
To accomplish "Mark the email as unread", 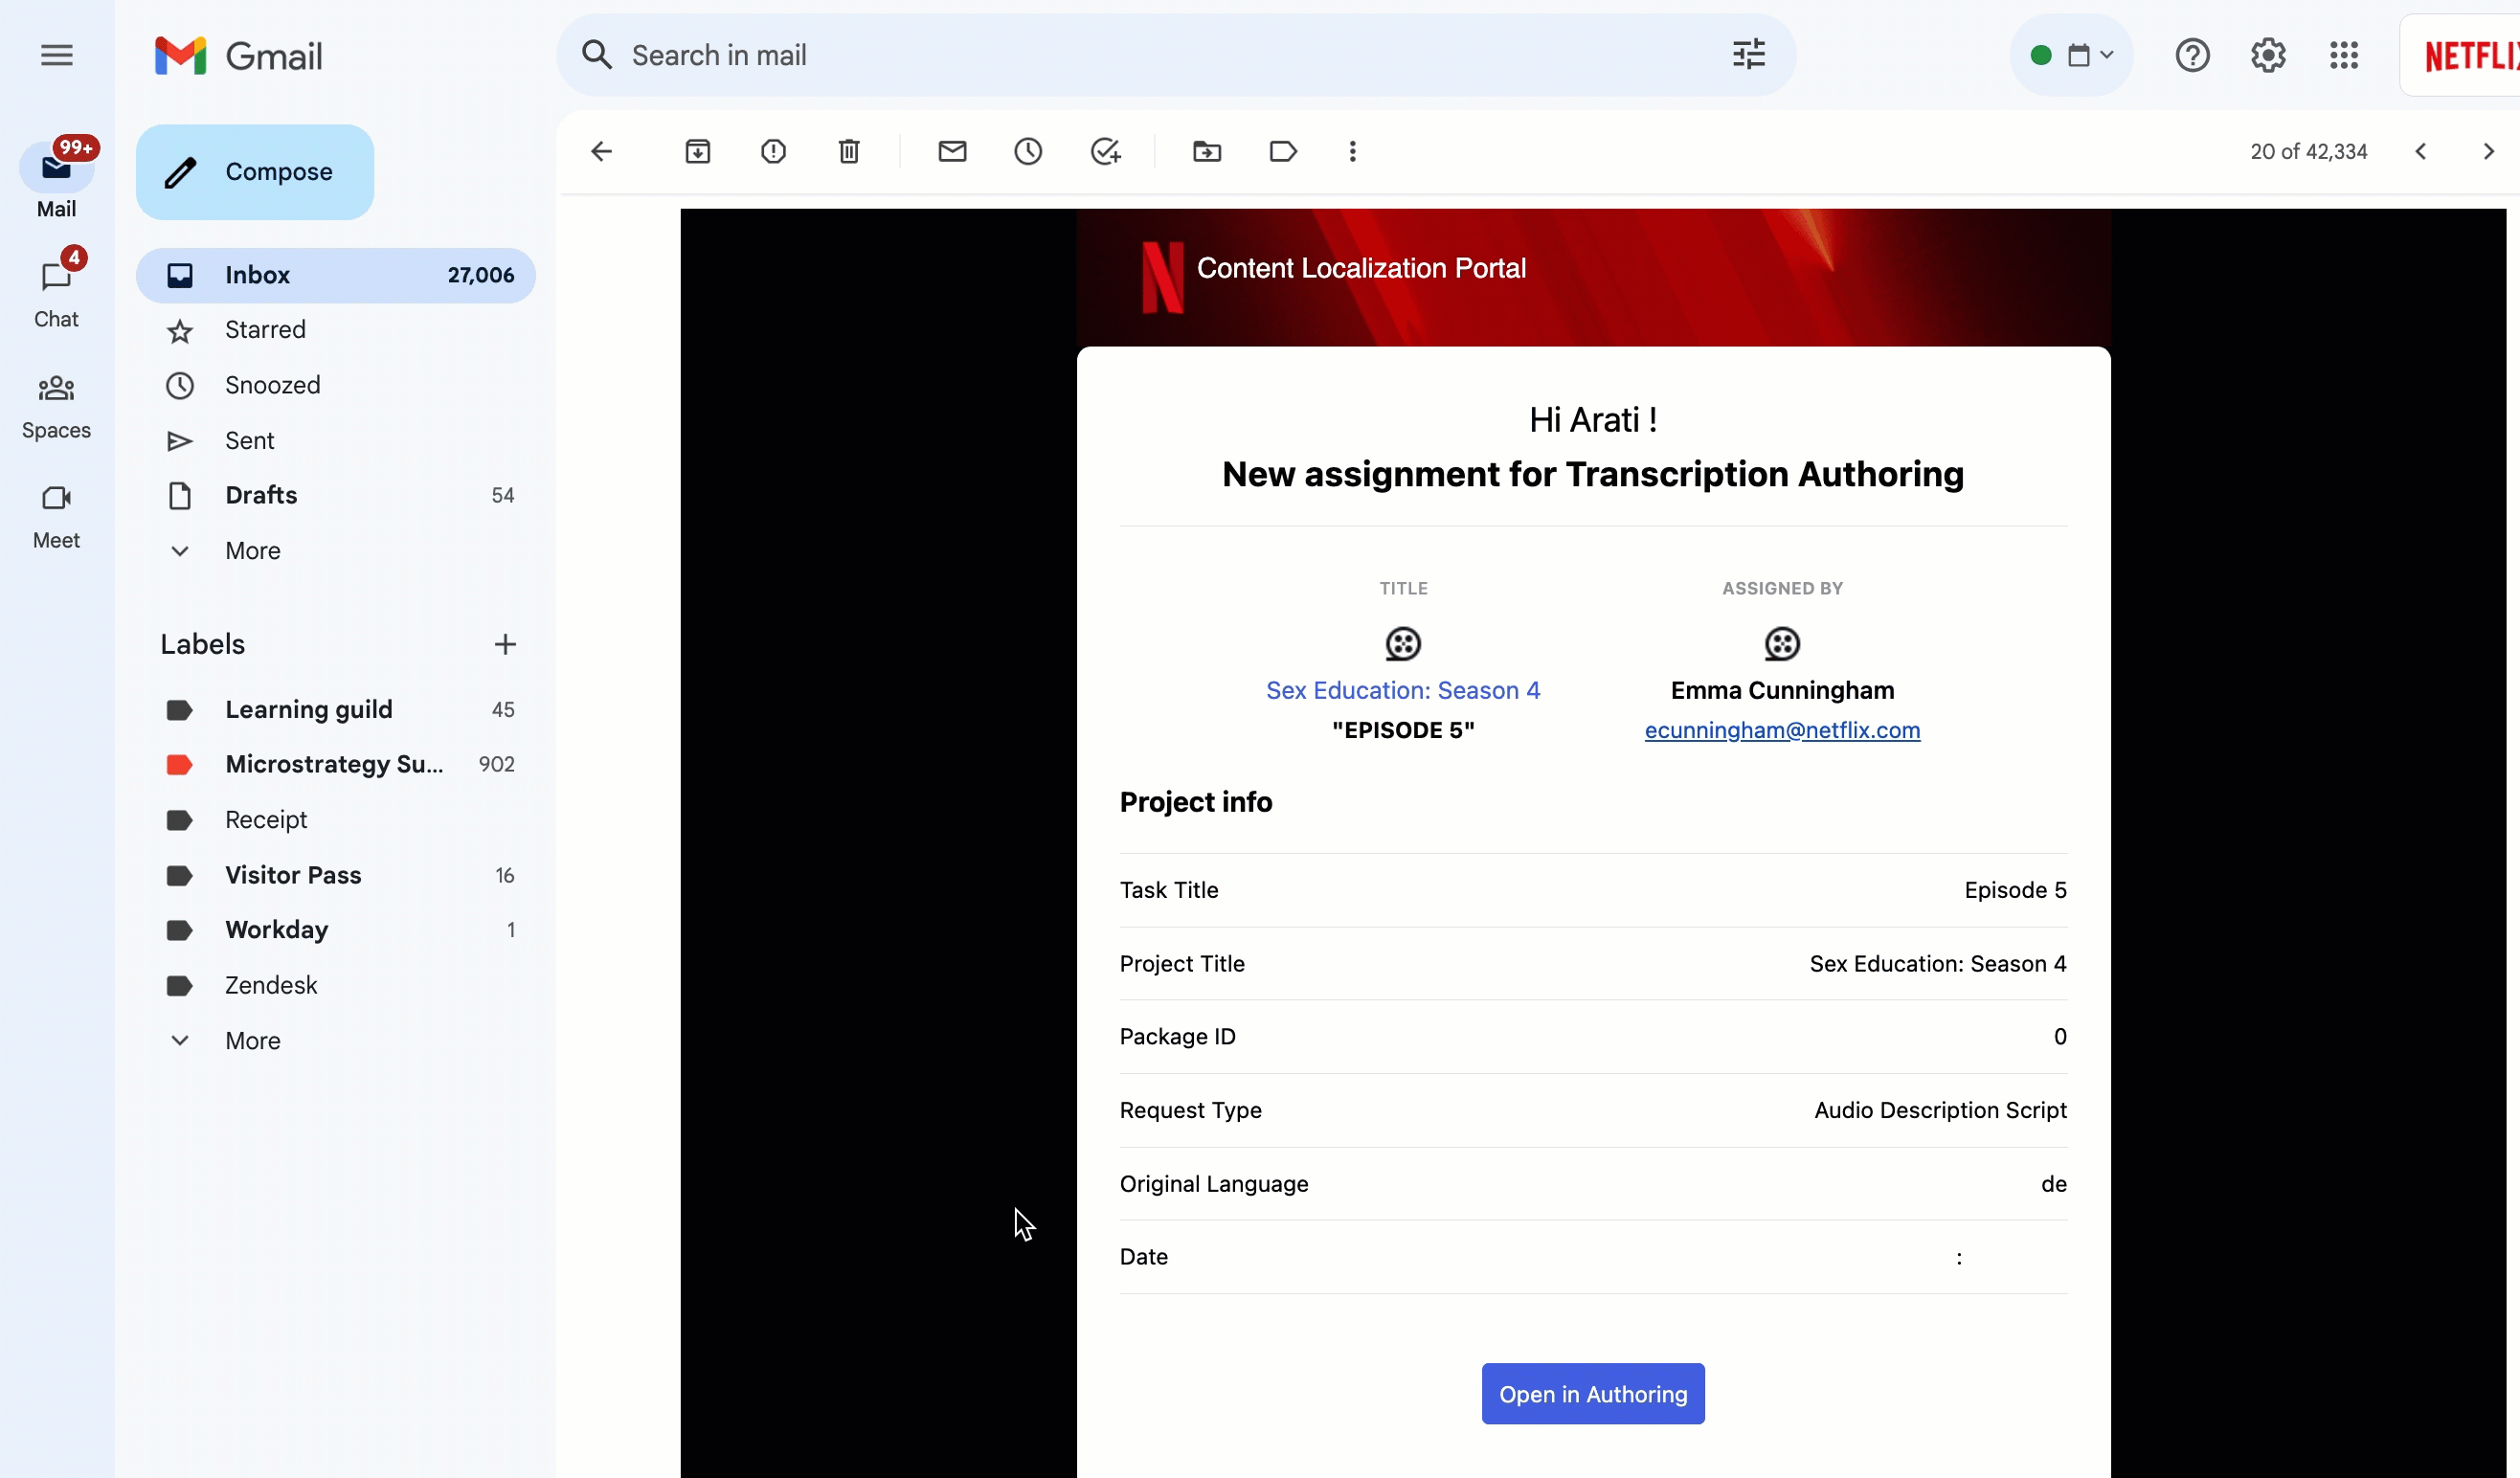I will pos(952,152).
